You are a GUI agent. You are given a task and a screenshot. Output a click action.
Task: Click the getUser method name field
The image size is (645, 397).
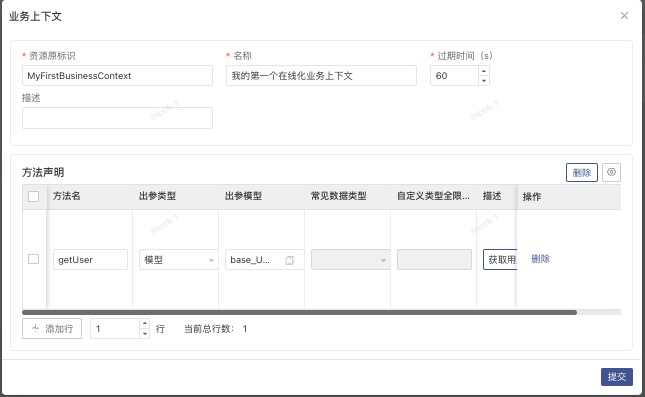click(x=90, y=260)
